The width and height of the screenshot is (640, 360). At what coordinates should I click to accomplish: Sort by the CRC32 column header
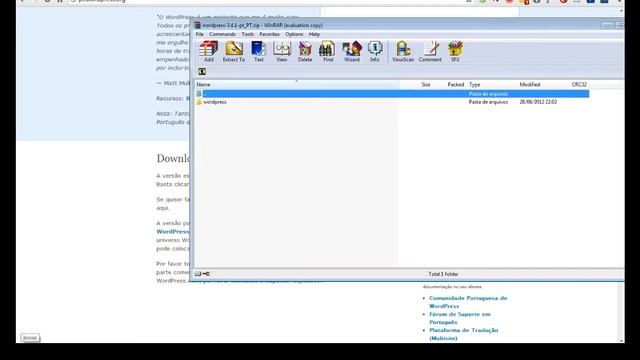tap(579, 84)
